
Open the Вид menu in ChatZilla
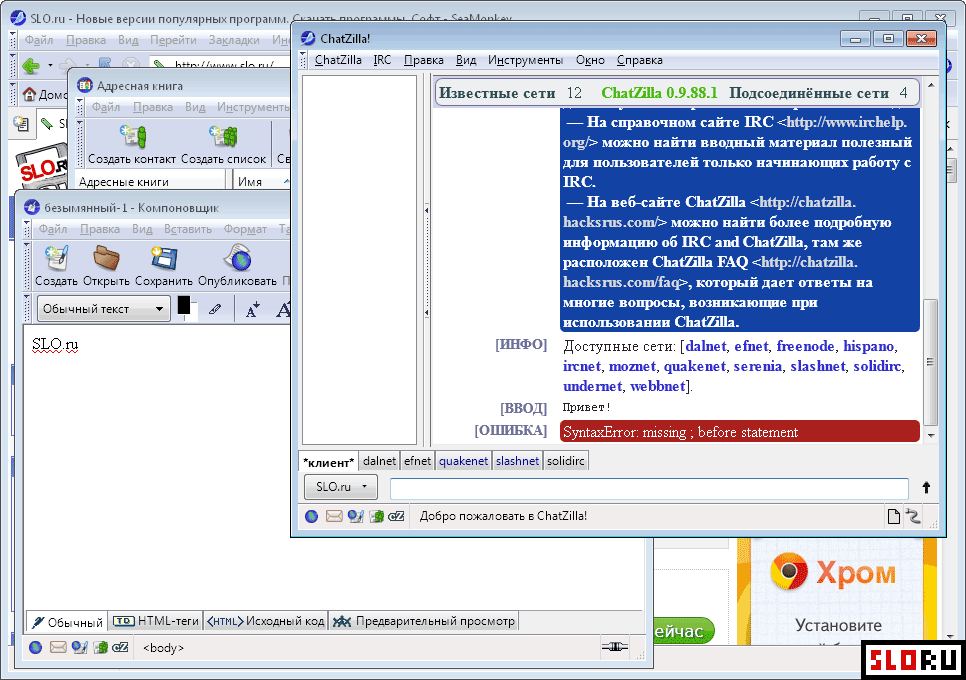[x=466, y=60]
